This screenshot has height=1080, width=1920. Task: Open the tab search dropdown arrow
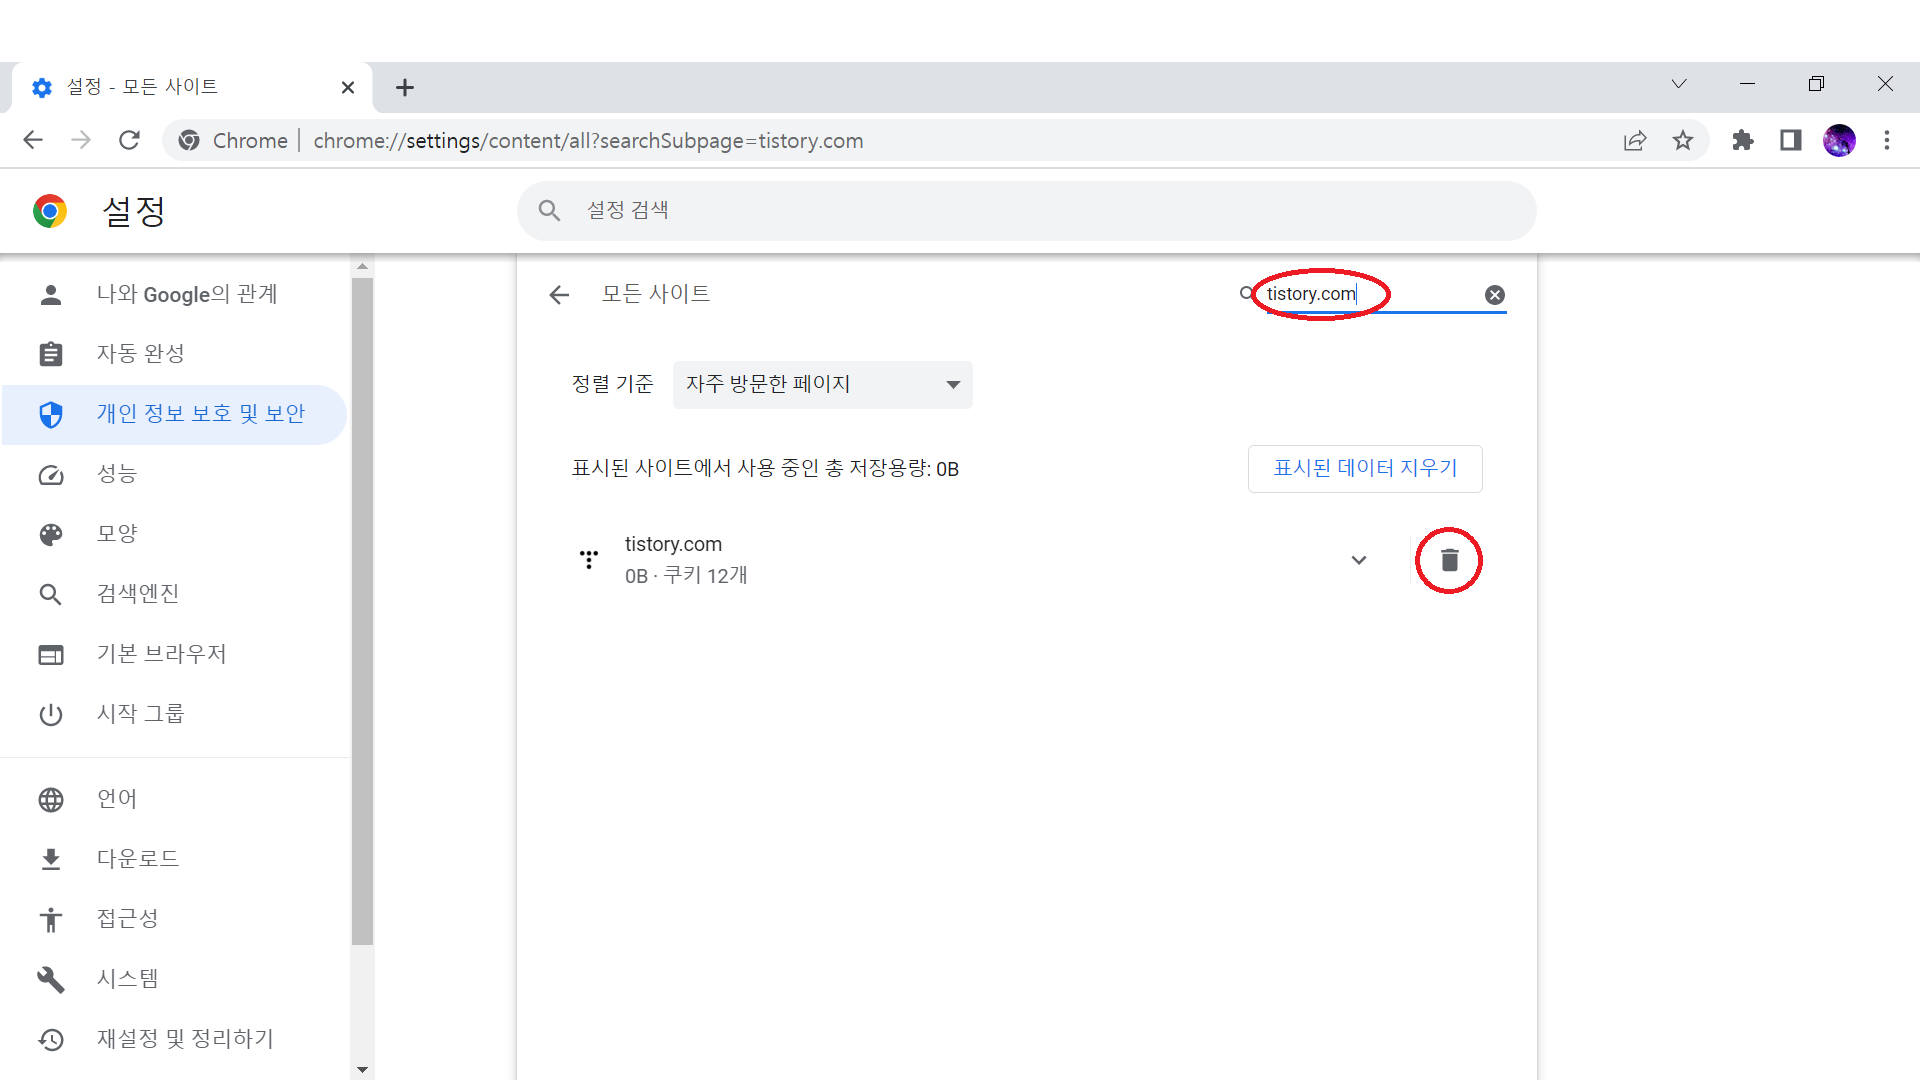point(1679,84)
